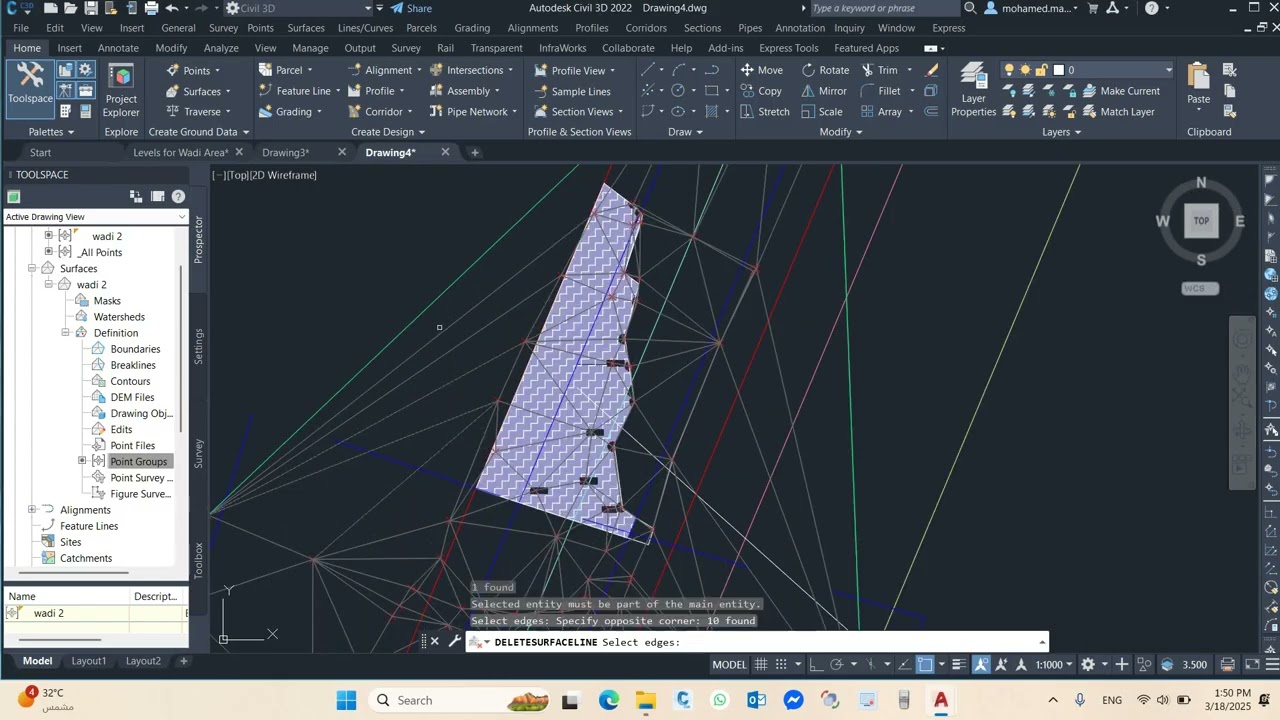Click Match Layer button

click(1118, 112)
